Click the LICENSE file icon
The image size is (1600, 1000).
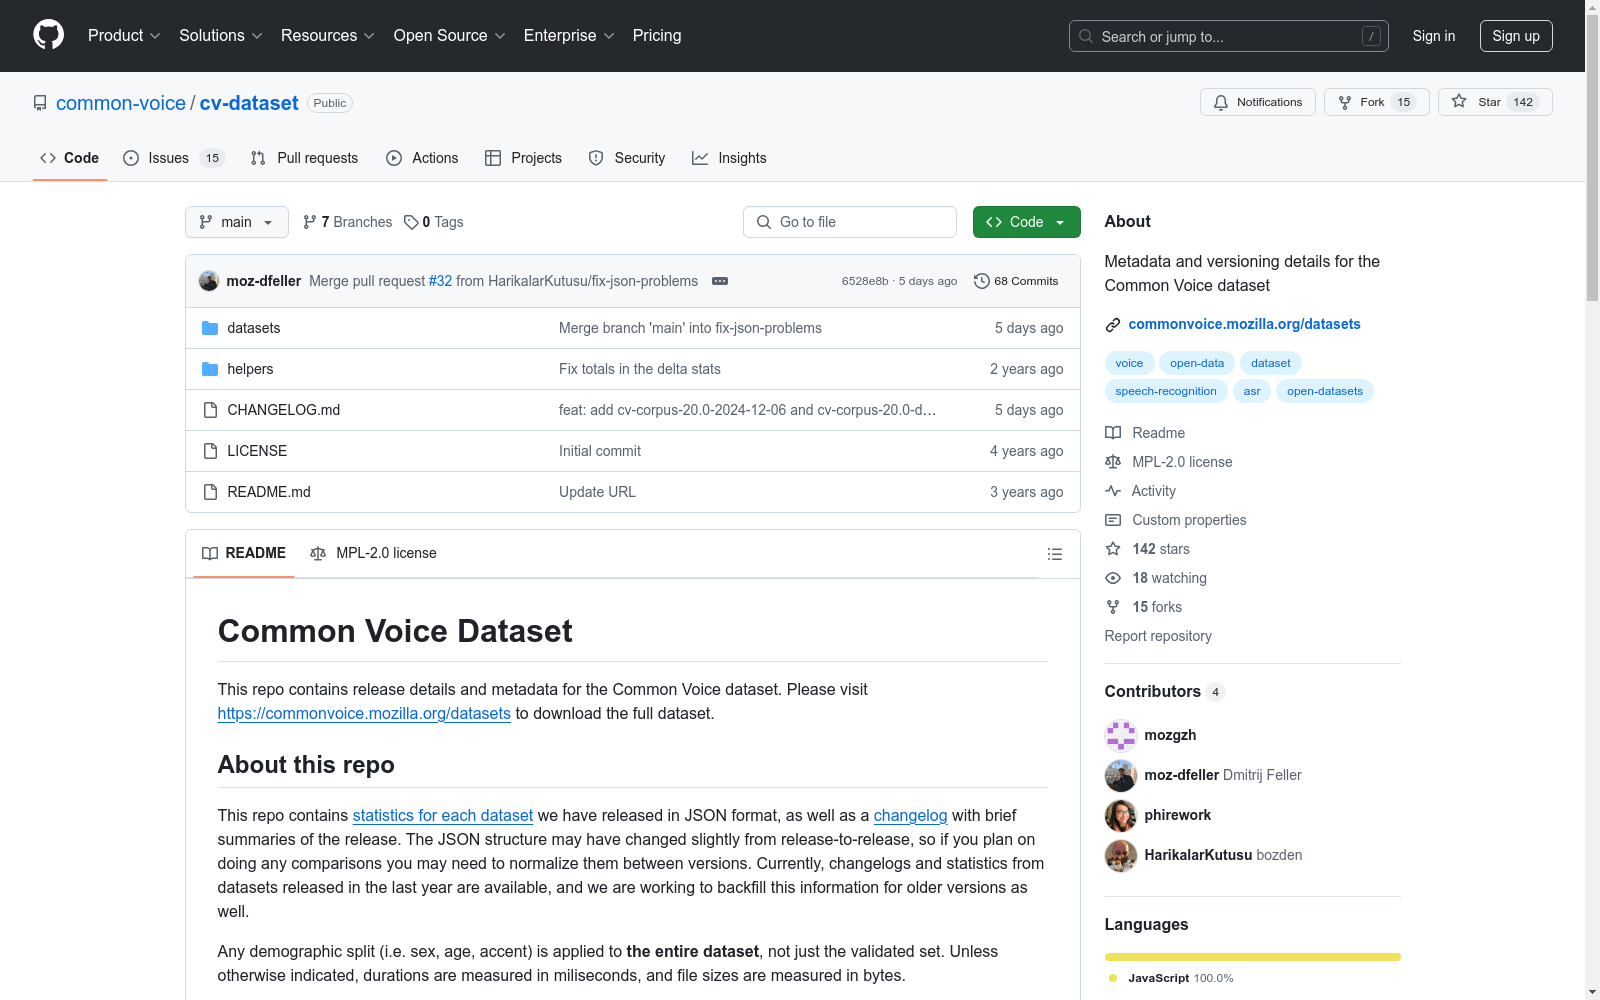210,451
